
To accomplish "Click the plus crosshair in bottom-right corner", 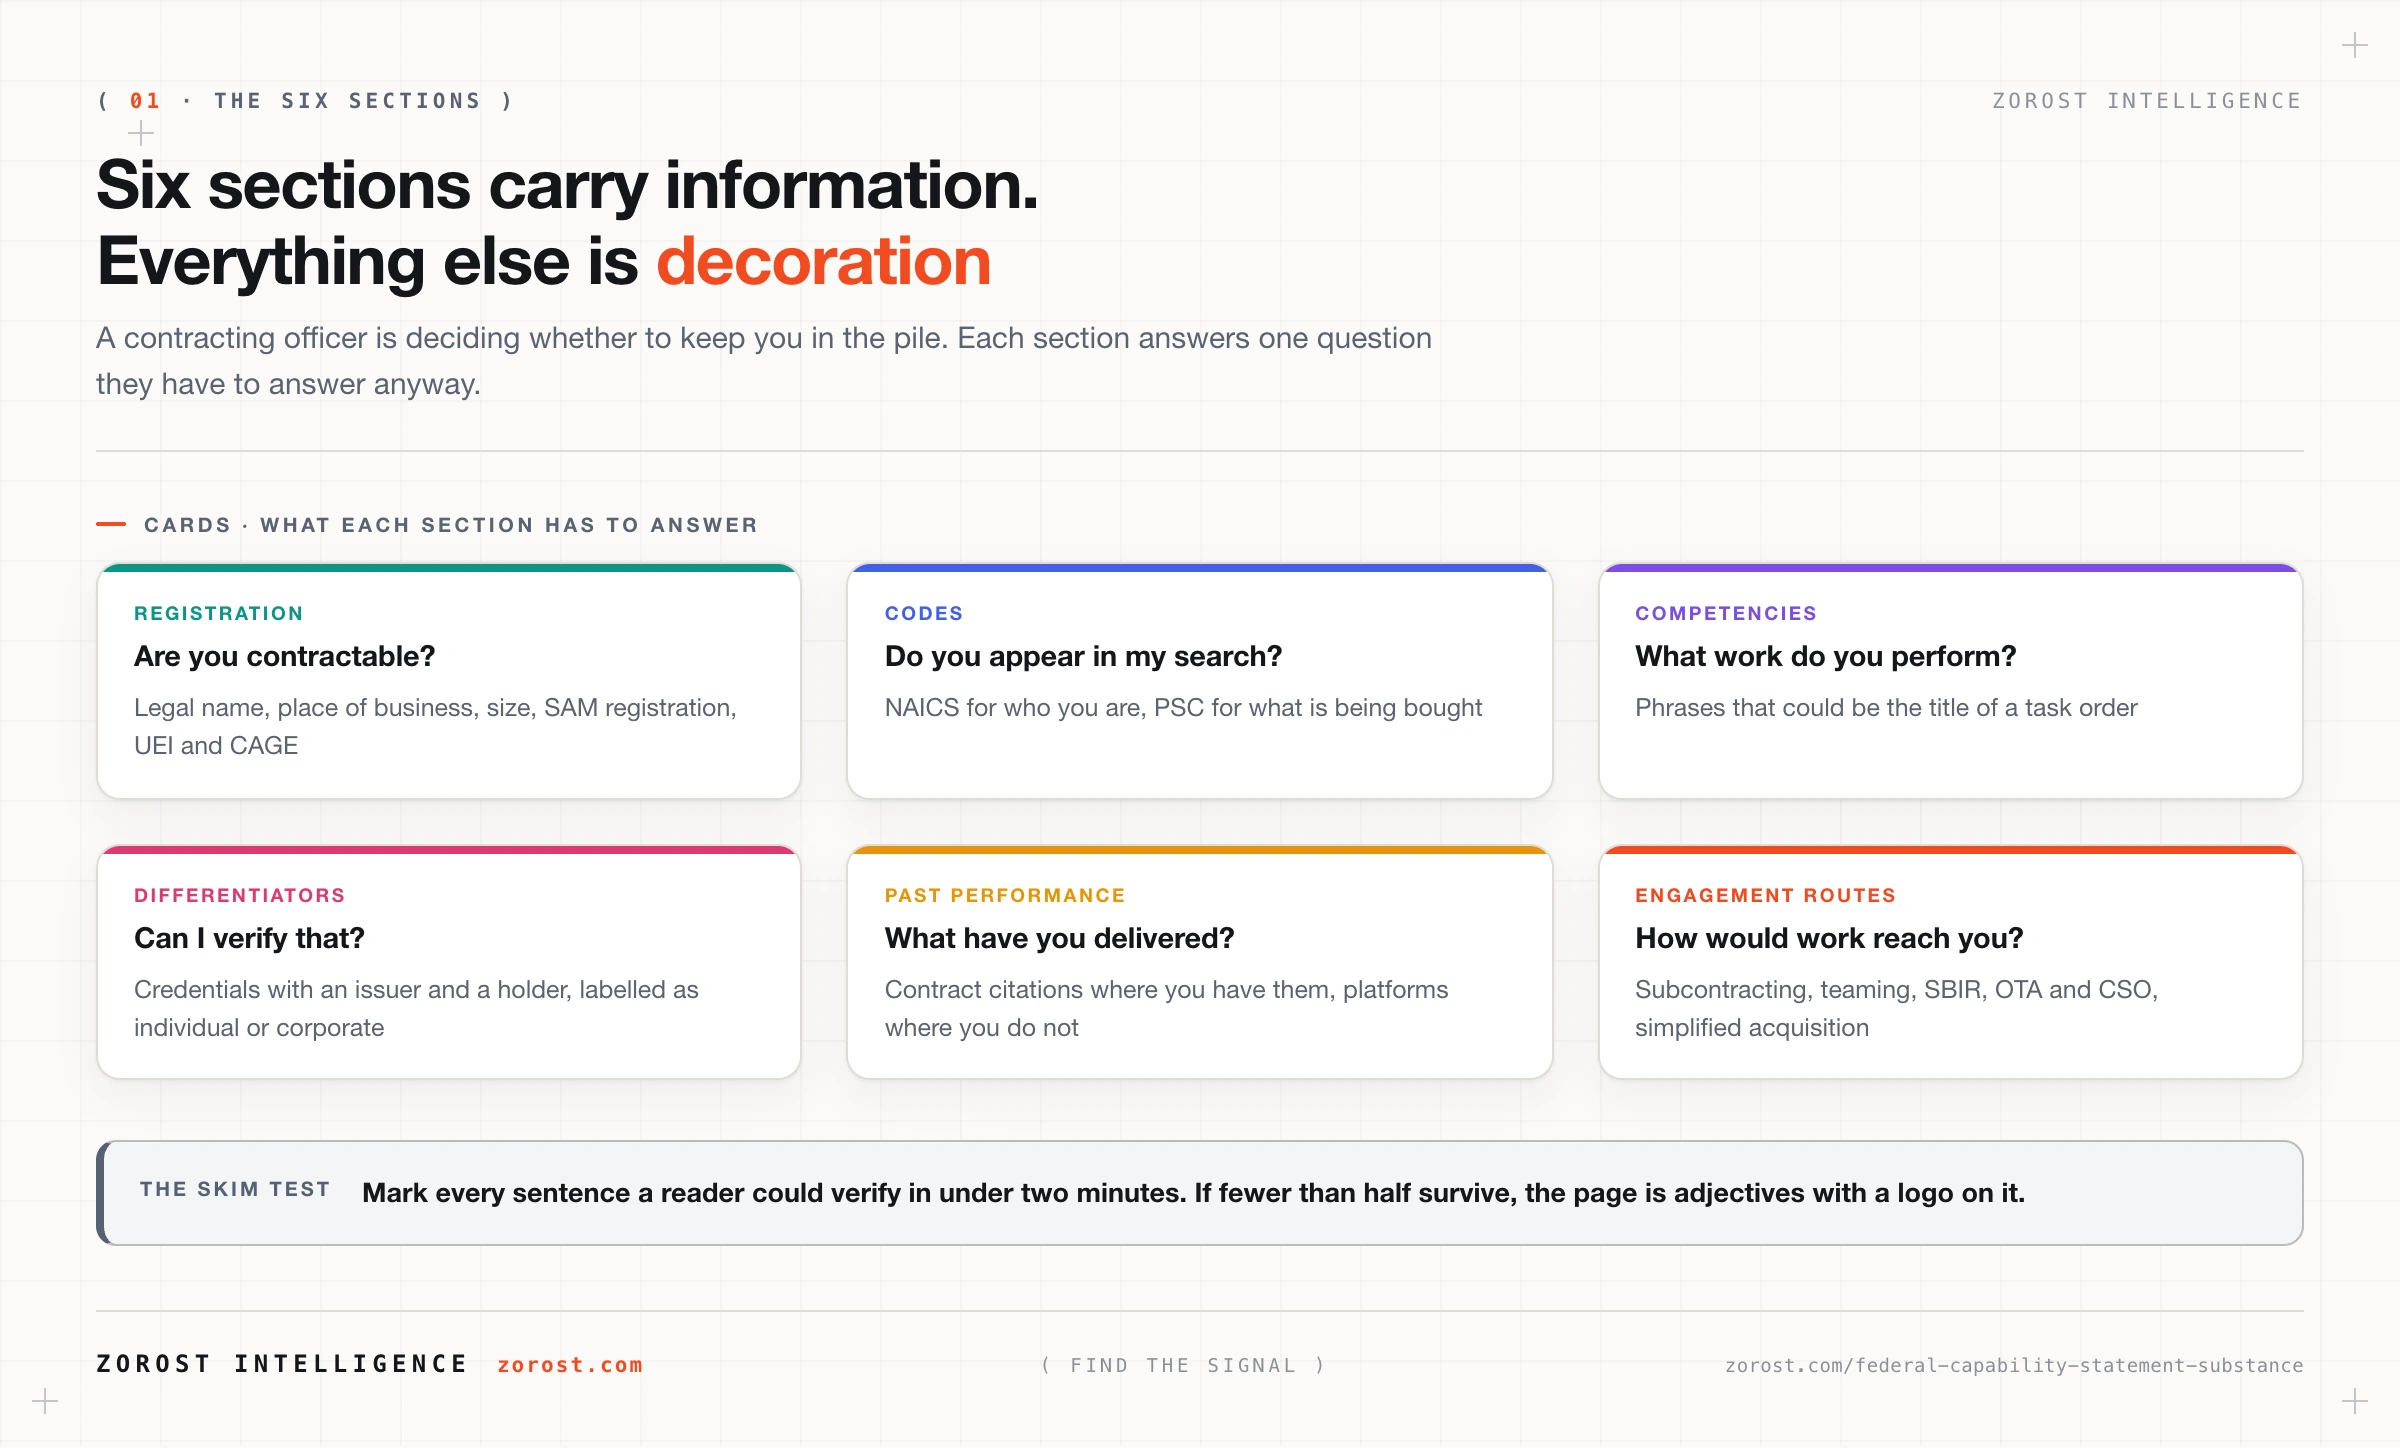I will tap(2355, 1401).
